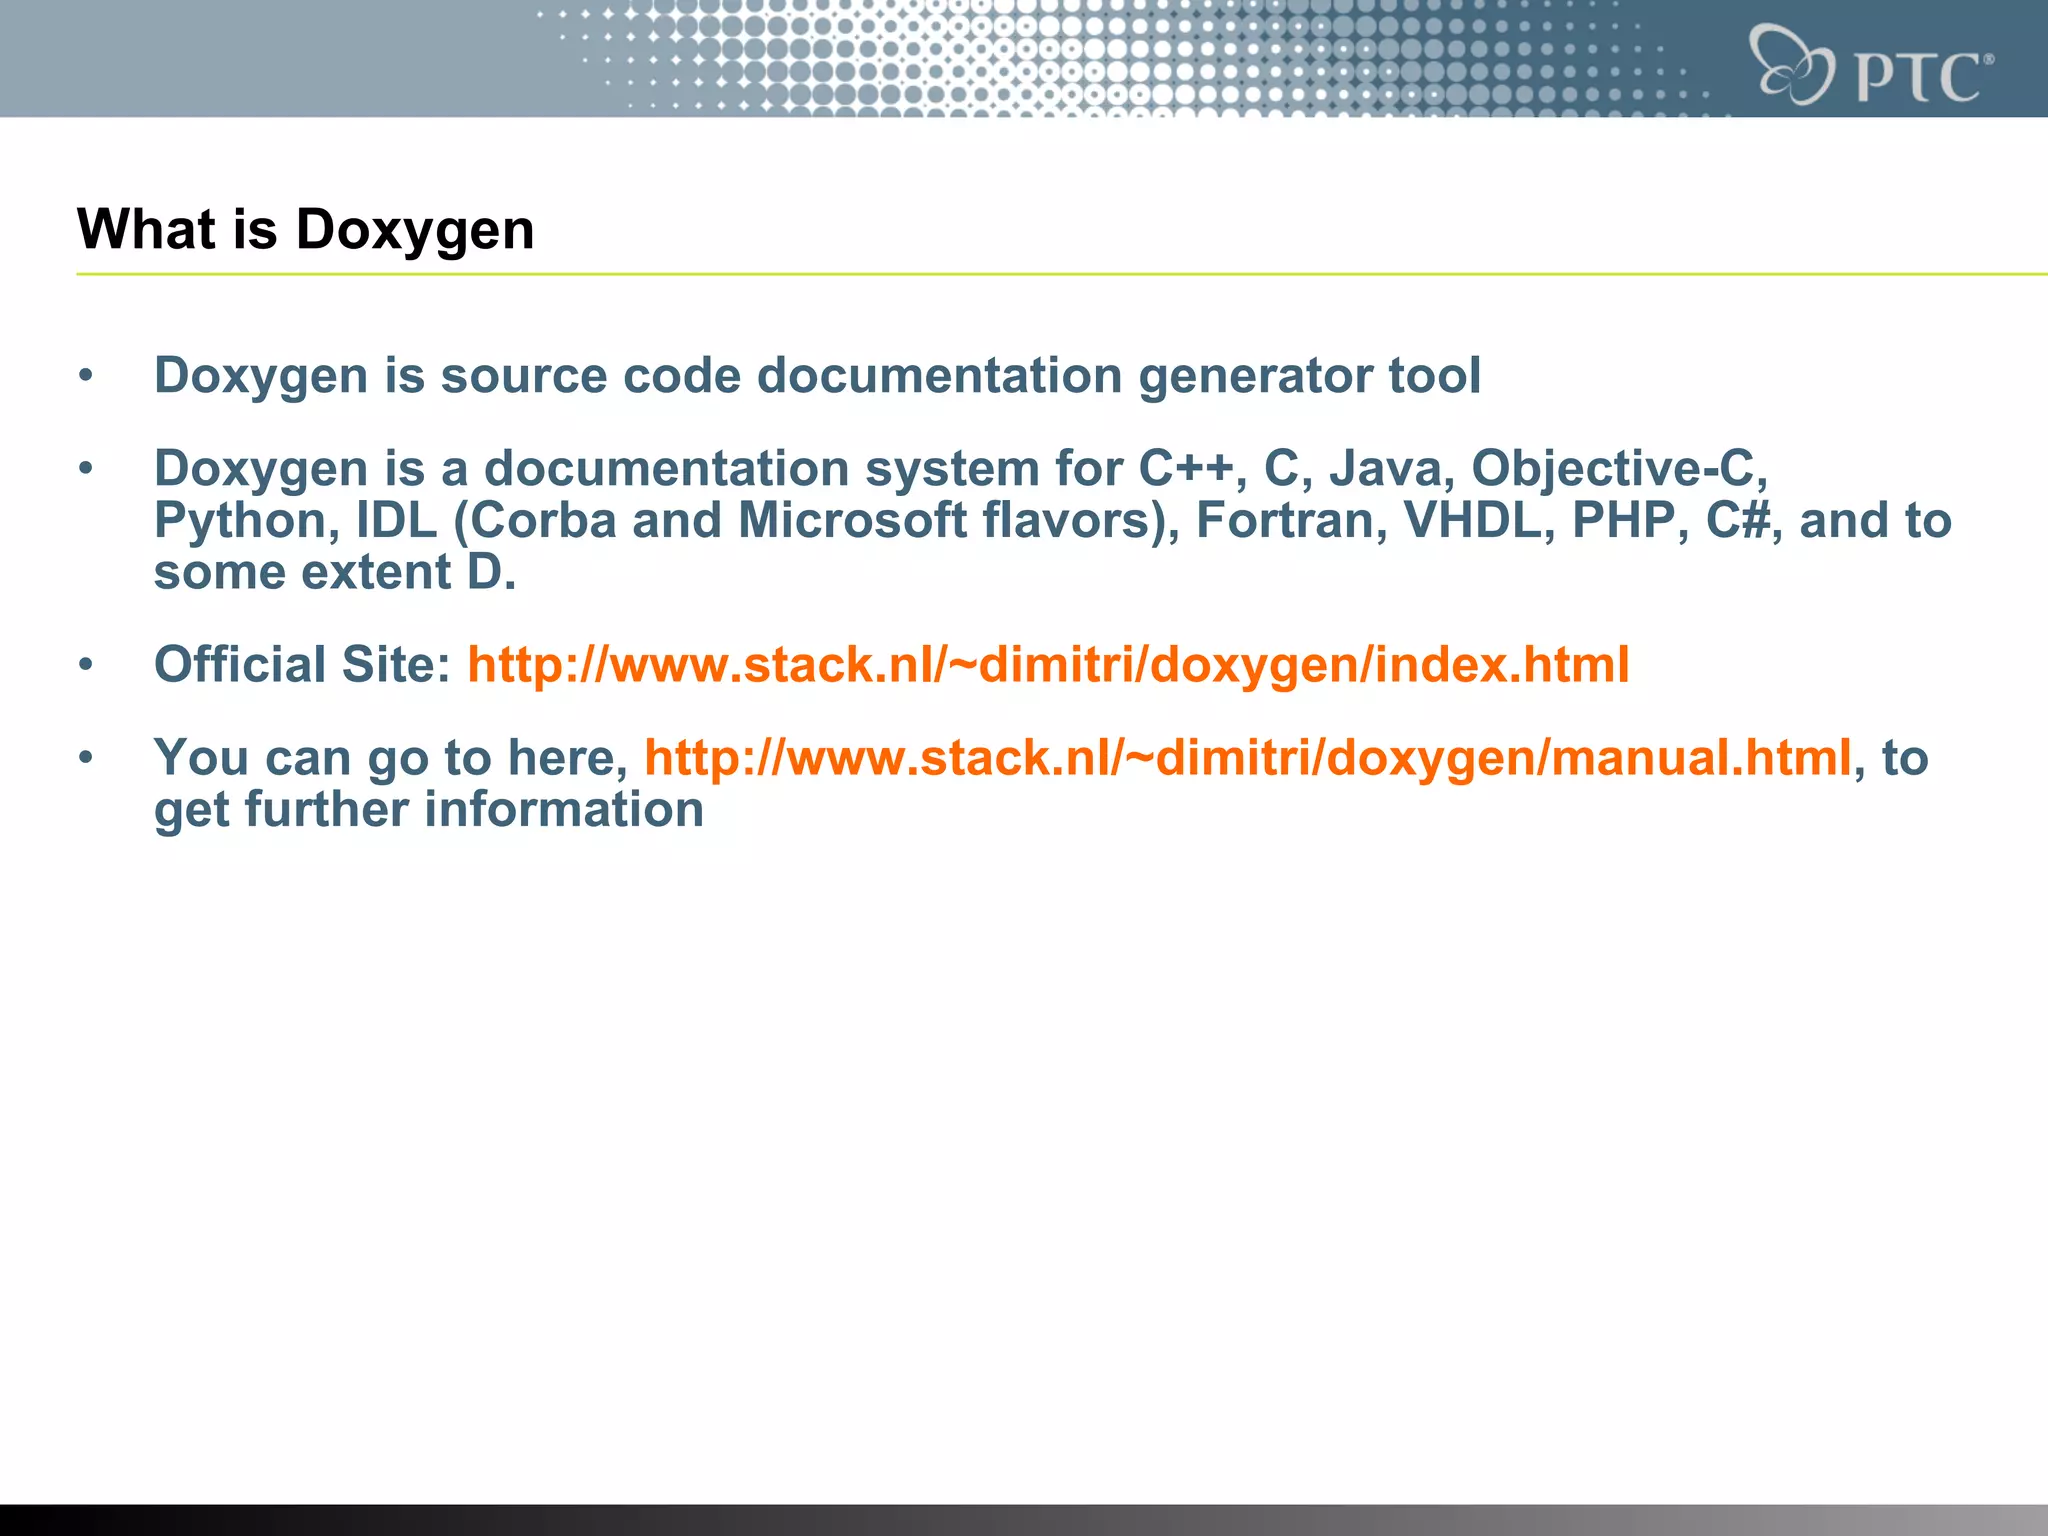Click the text 'Objective-C' in second bullet
Screen dimensions: 2048x1536
1611,468
